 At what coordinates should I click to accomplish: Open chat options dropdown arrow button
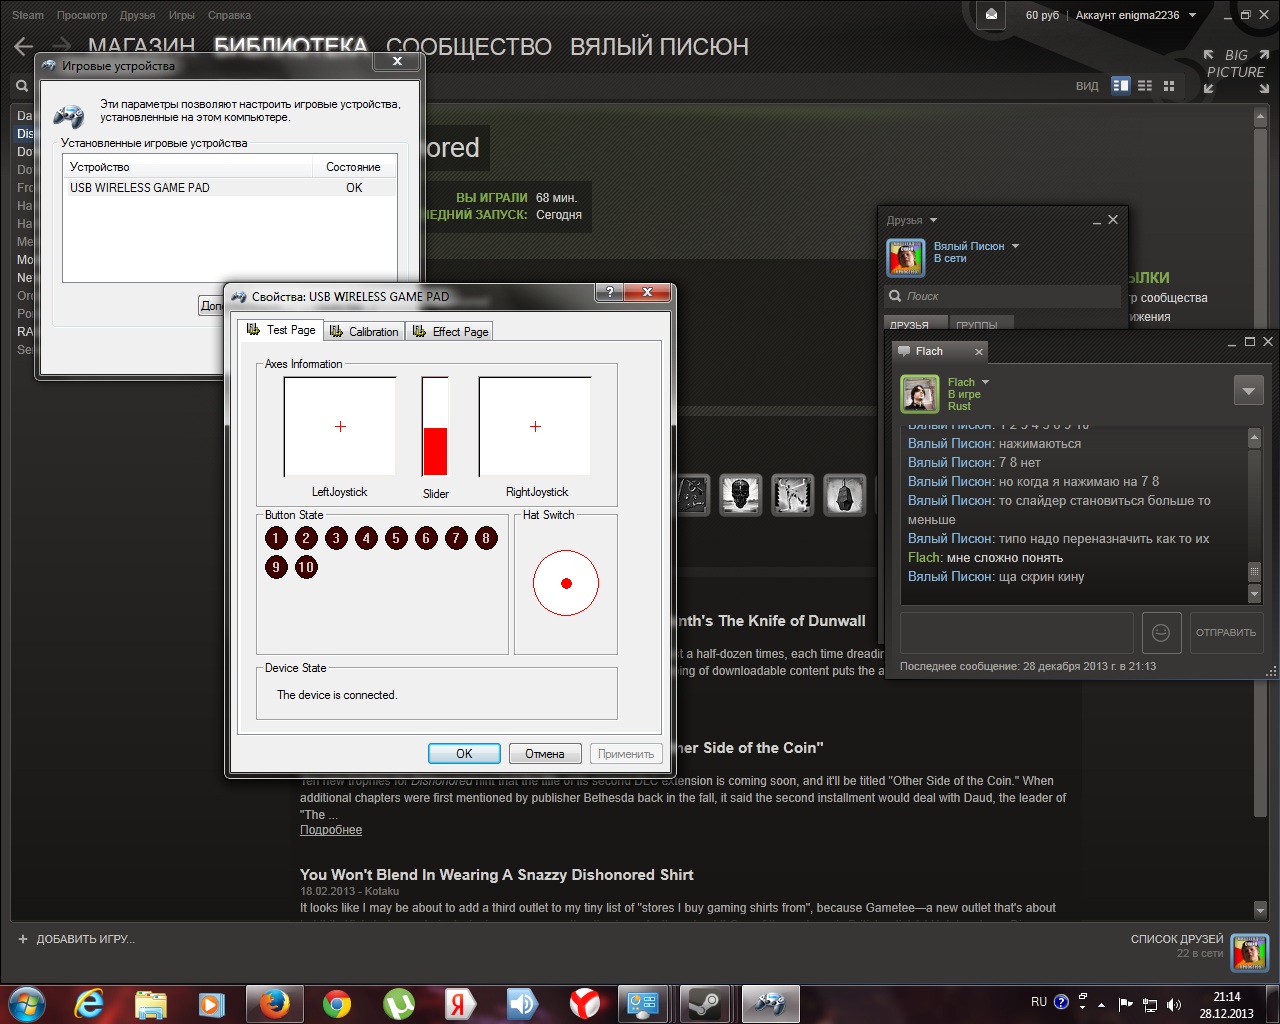point(1248,391)
